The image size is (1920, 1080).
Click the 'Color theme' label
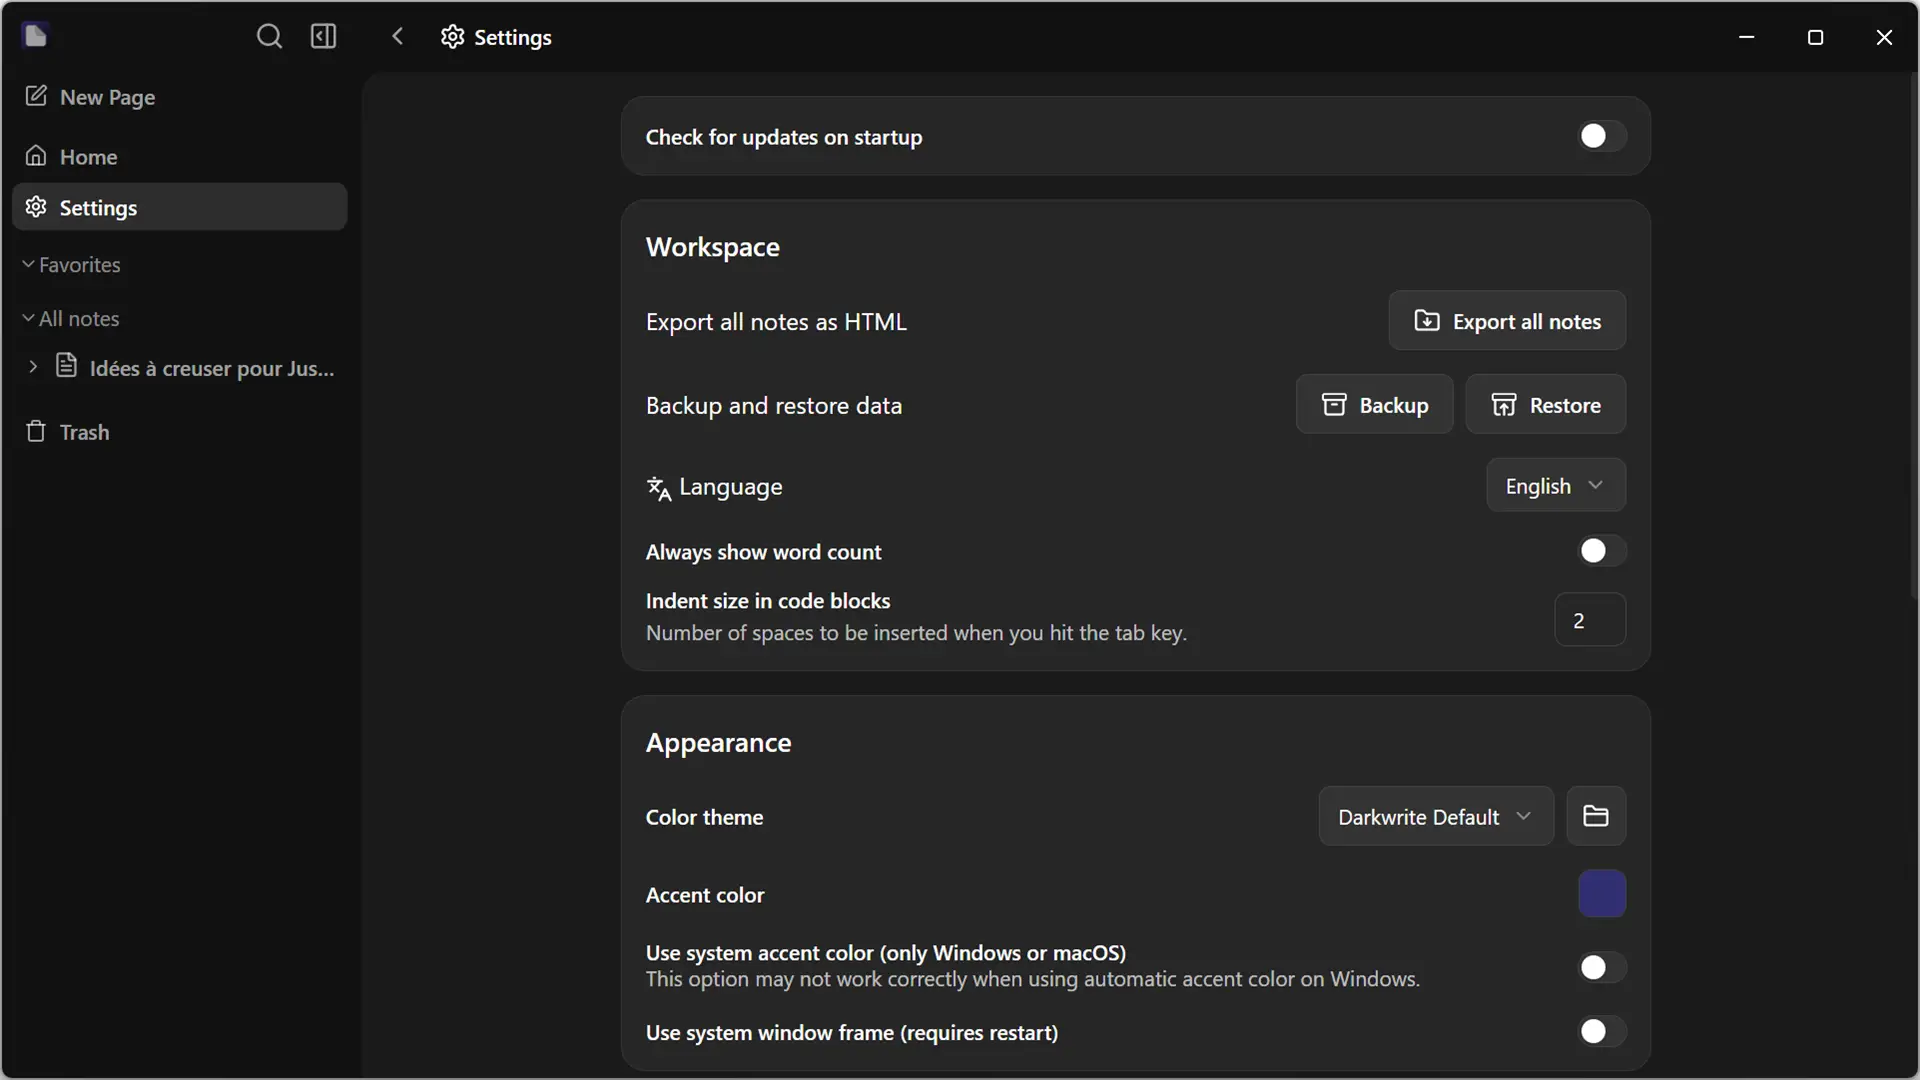tap(704, 817)
